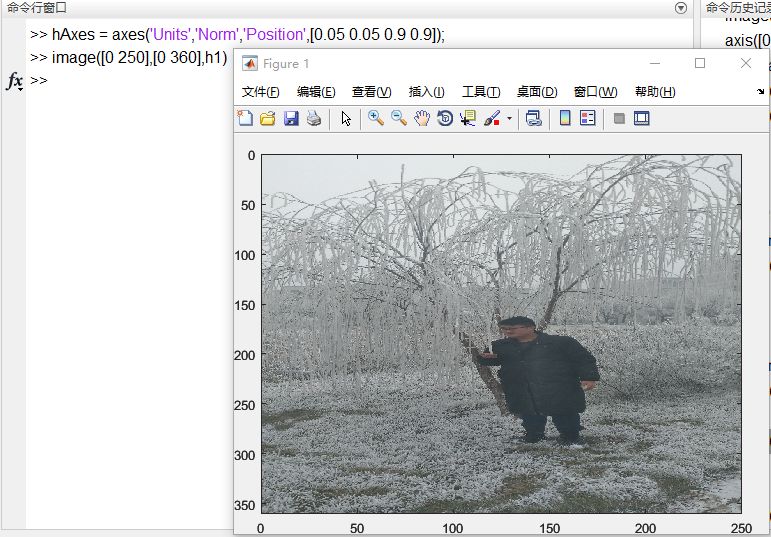The width and height of the screenshot is (771, 537).
Task: Save figure using the floppy disk icon
Action: [x=291, y=118]
